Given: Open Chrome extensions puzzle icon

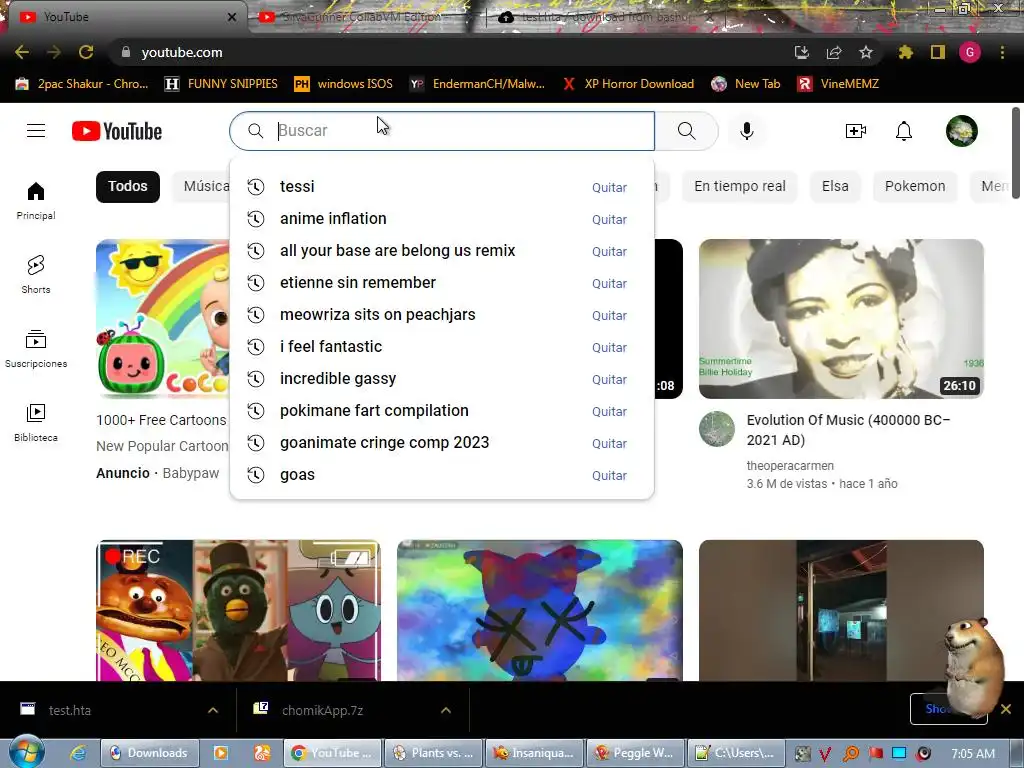Looking at the screenshot, I should pyautogui.click(x=905, y=52).
